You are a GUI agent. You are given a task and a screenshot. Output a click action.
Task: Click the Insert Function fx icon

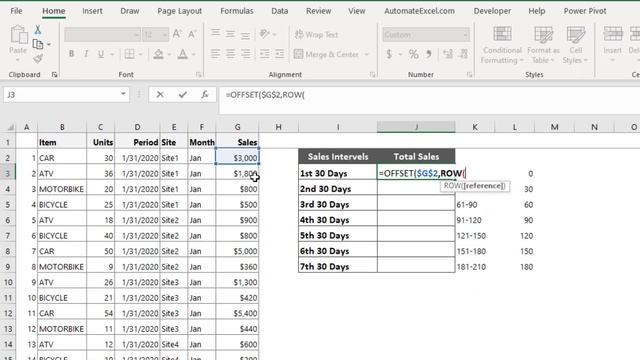pyautogui.click(x=205, y=95)
